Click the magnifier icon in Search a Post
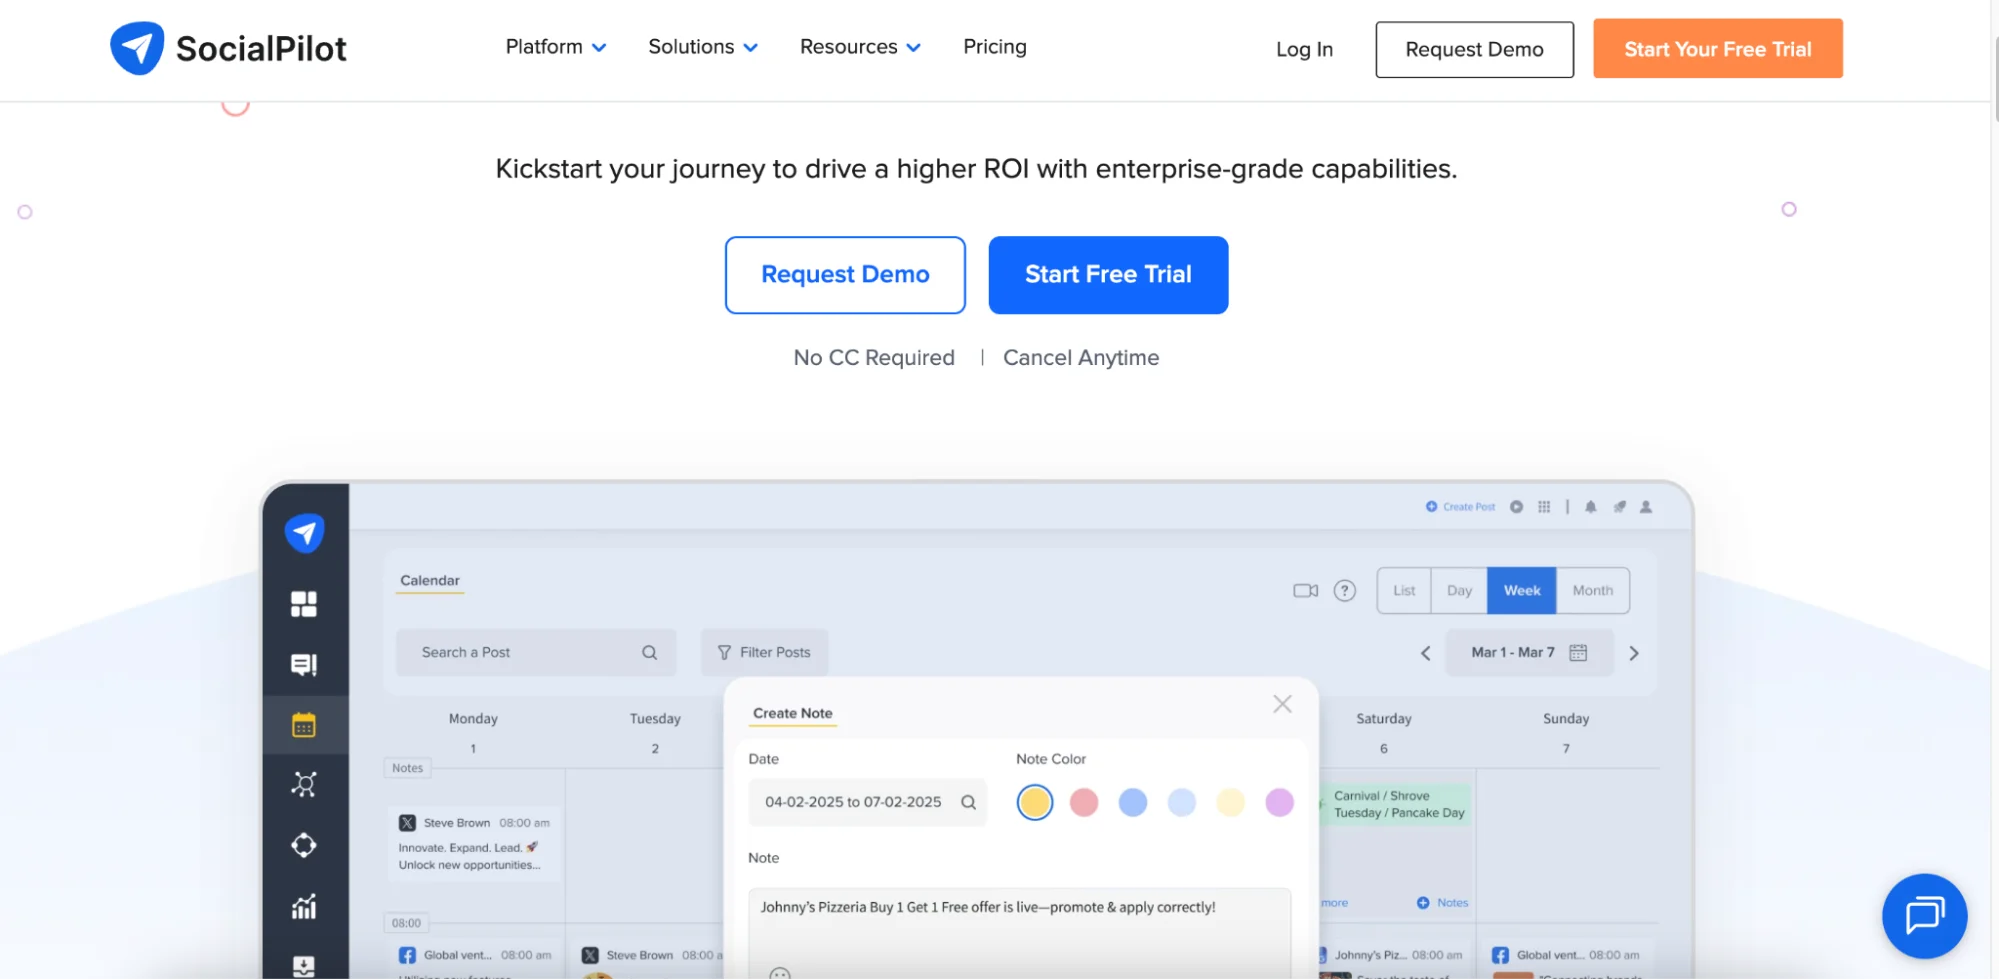Viewport: 1999px width, 980px height. tap(650, 653)
